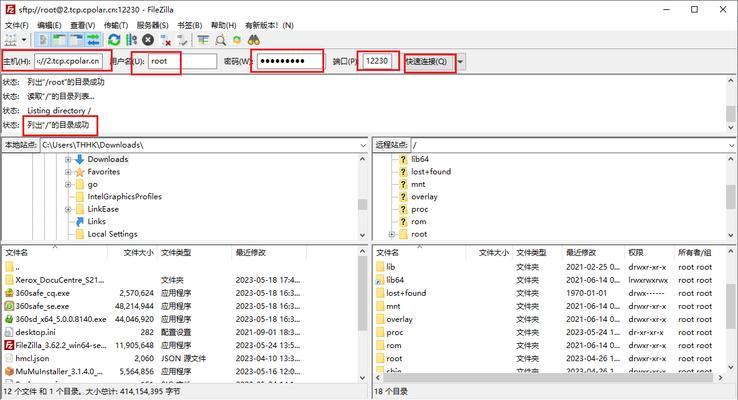Screen dimensions: 738x400
Task: Click the 用户名 username field
Action: click(182, 61)
